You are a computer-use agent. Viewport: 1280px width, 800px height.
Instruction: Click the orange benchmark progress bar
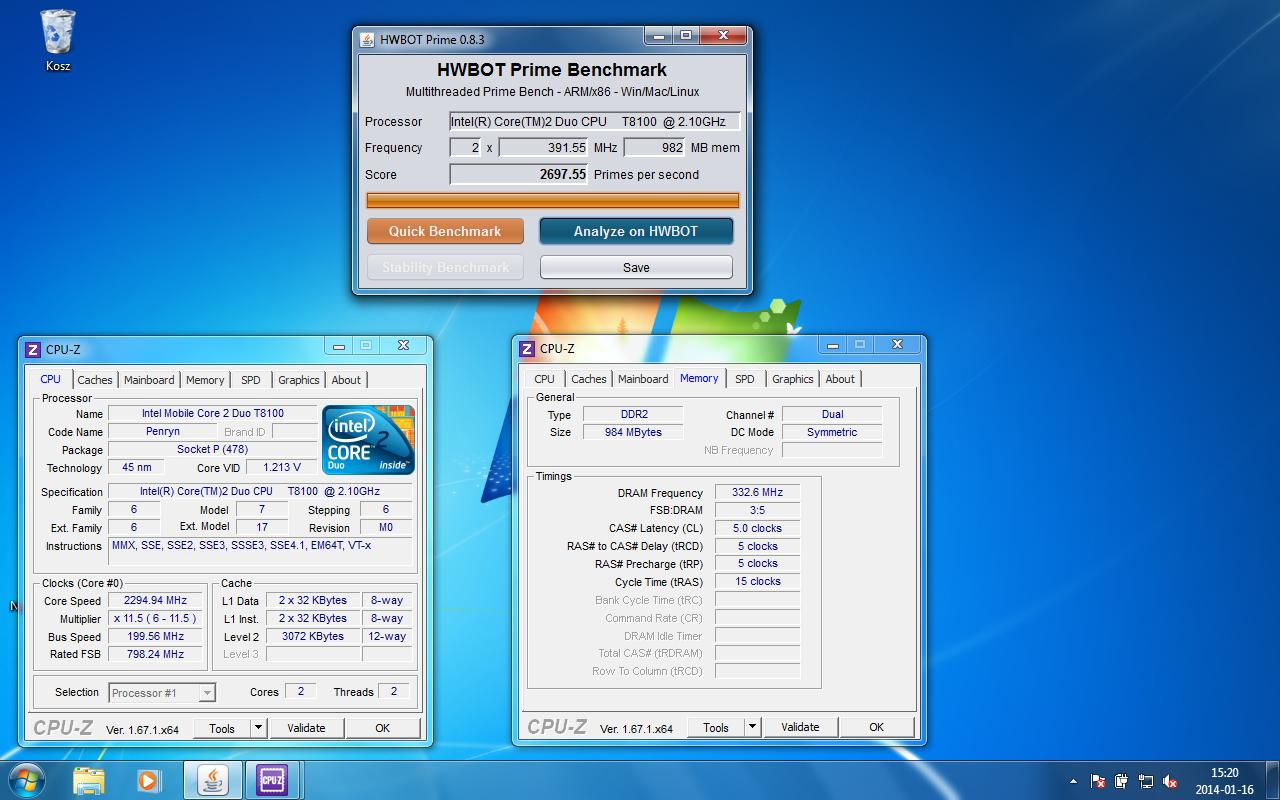click(x=553, y=200)
